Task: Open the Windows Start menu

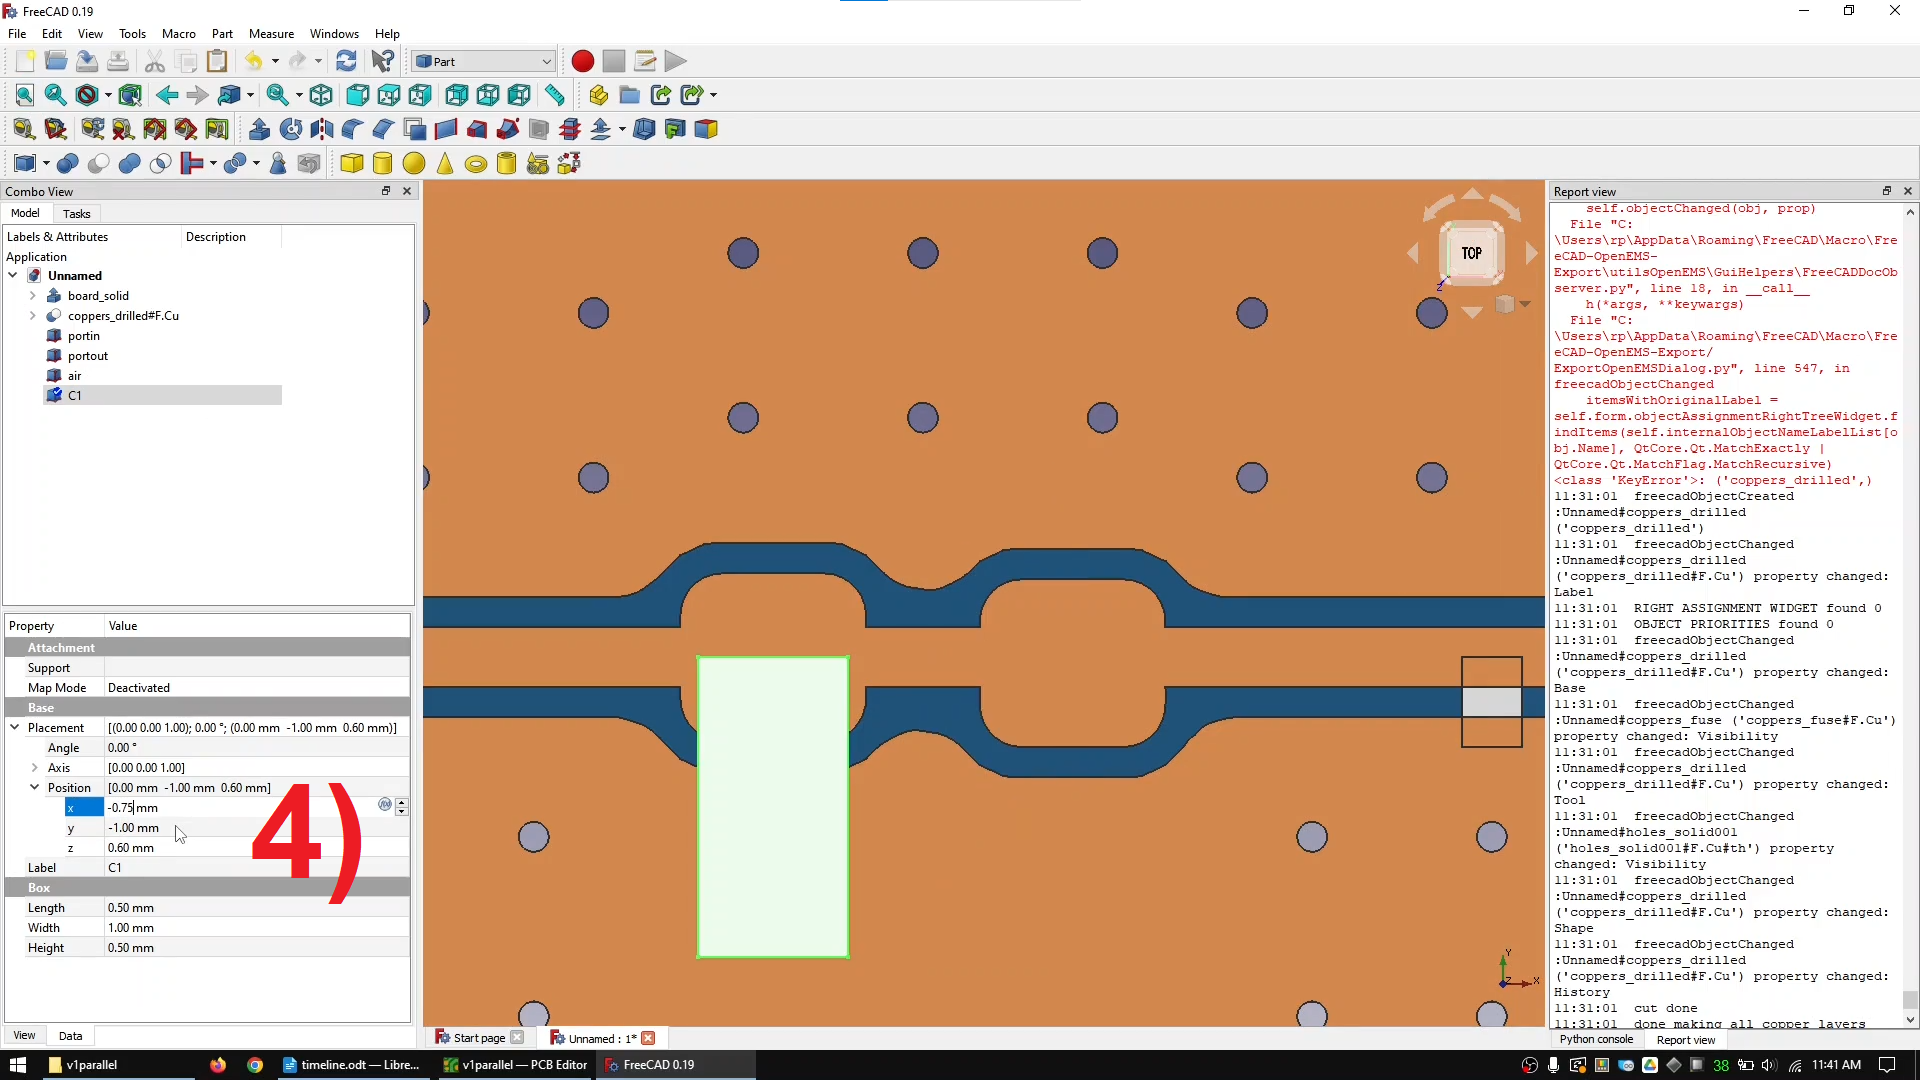Action: (17, 1065)
